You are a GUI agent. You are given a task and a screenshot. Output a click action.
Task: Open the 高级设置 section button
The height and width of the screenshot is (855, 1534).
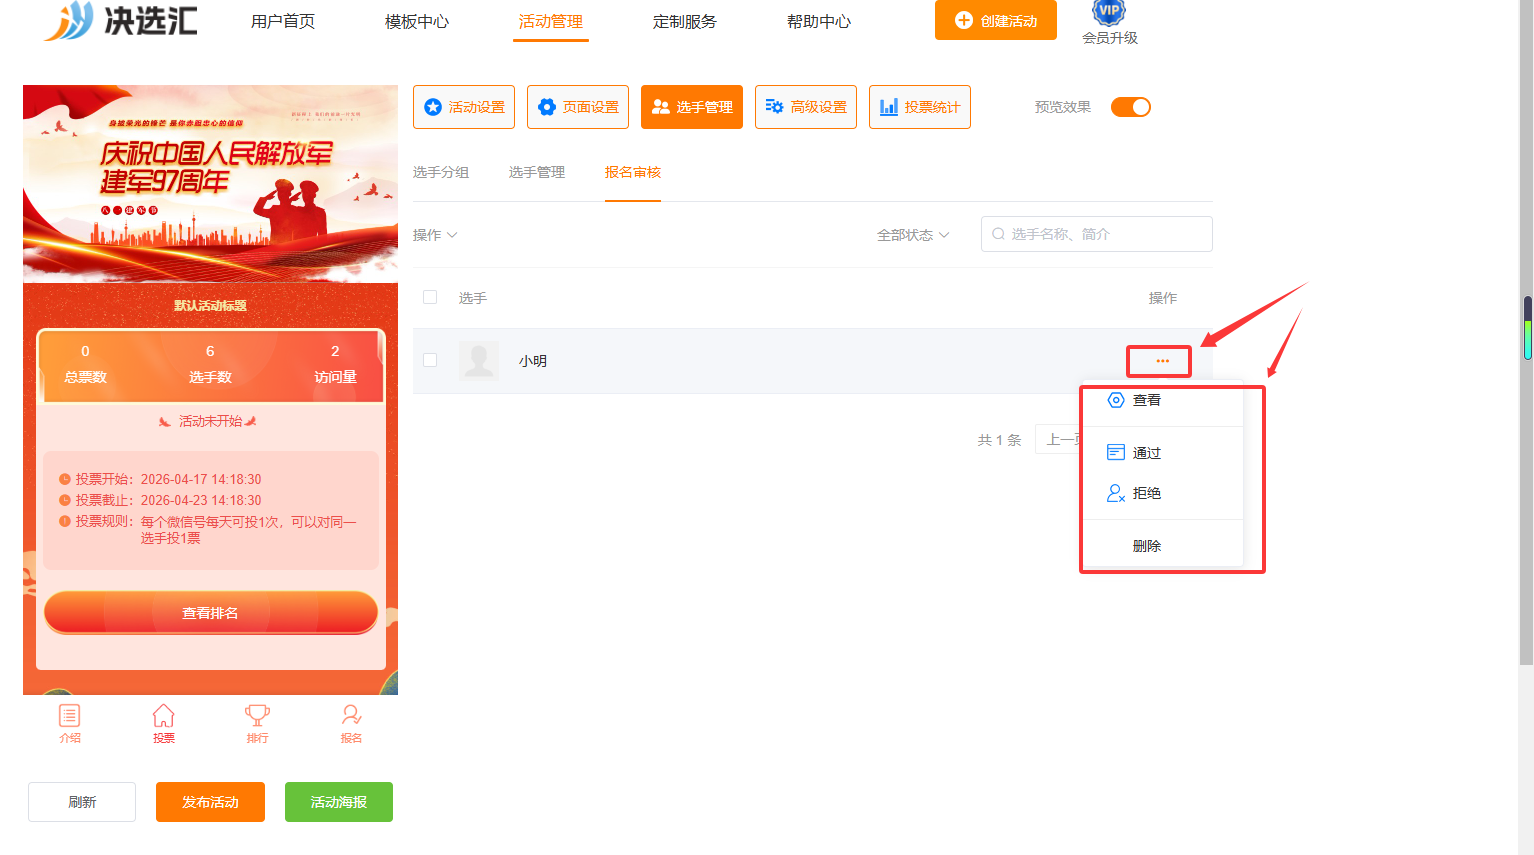click(806, 107)
